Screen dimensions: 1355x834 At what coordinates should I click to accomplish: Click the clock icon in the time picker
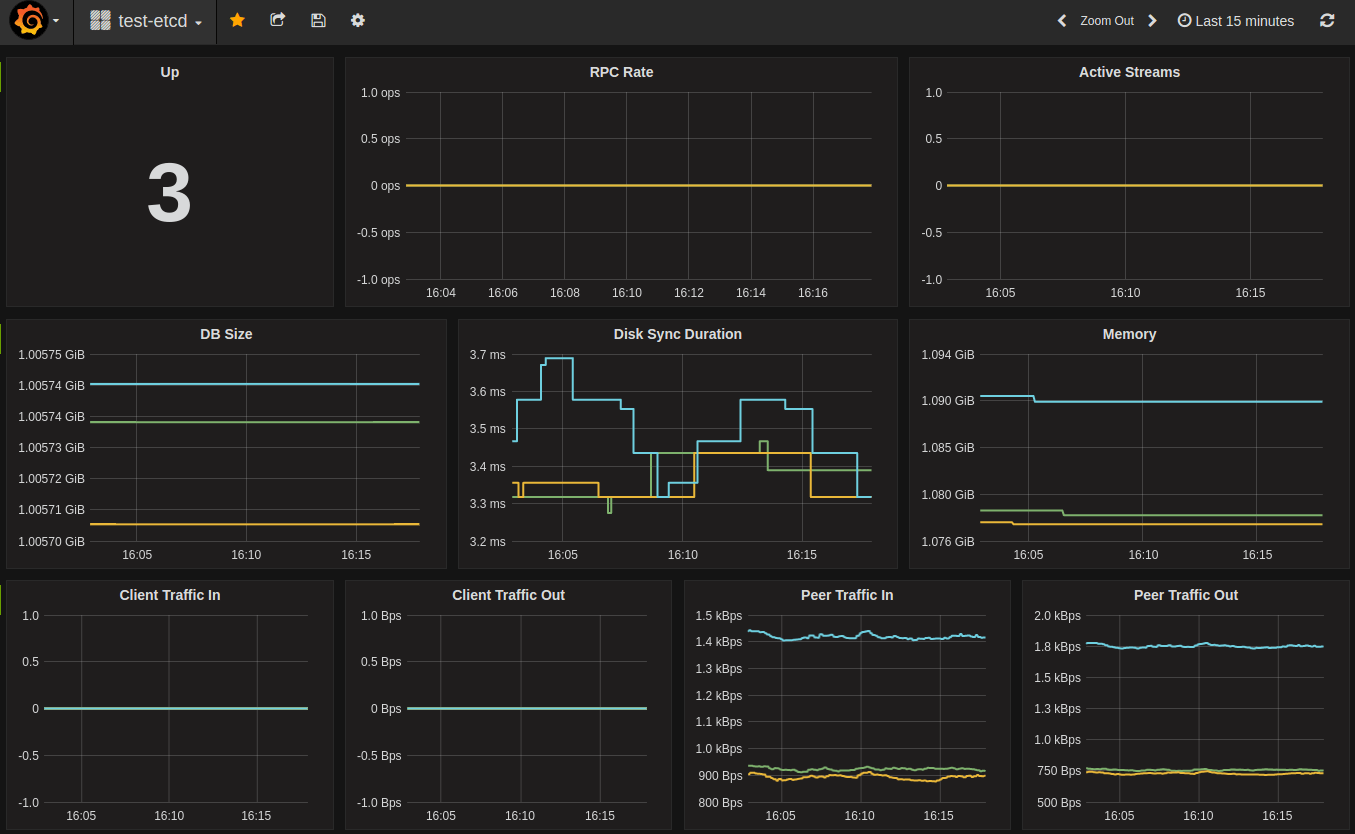(x=1184, y=20)
